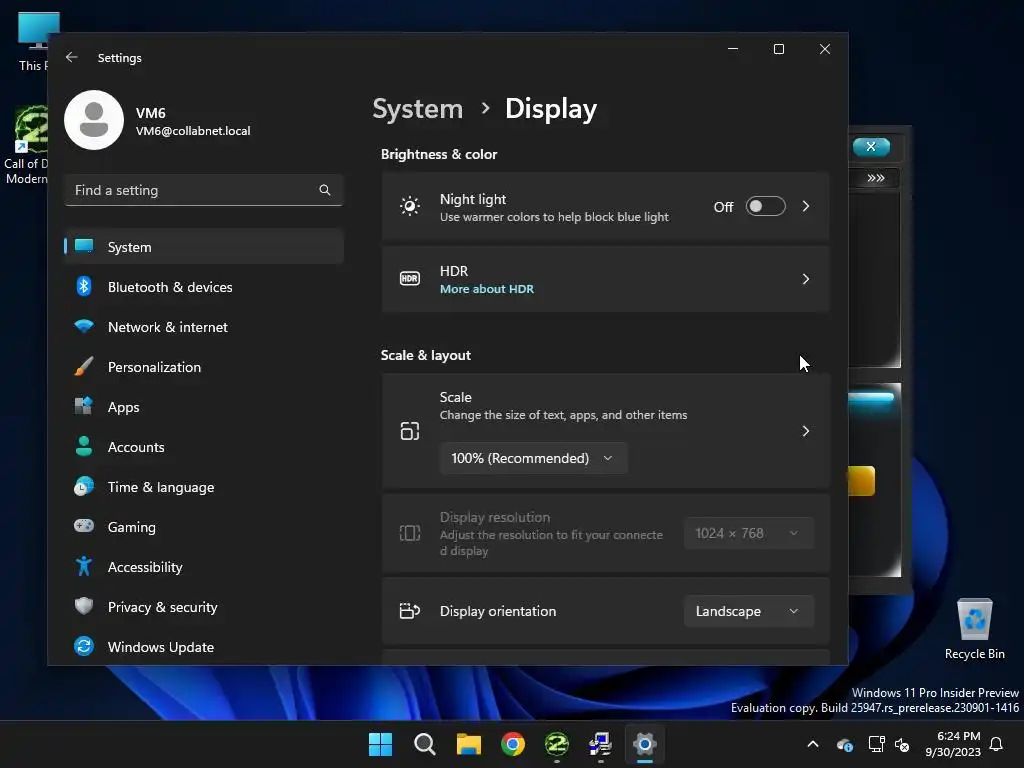
Task: Open the Display resolution 1024 × 768 dropdown
Action: coord(748,533)
